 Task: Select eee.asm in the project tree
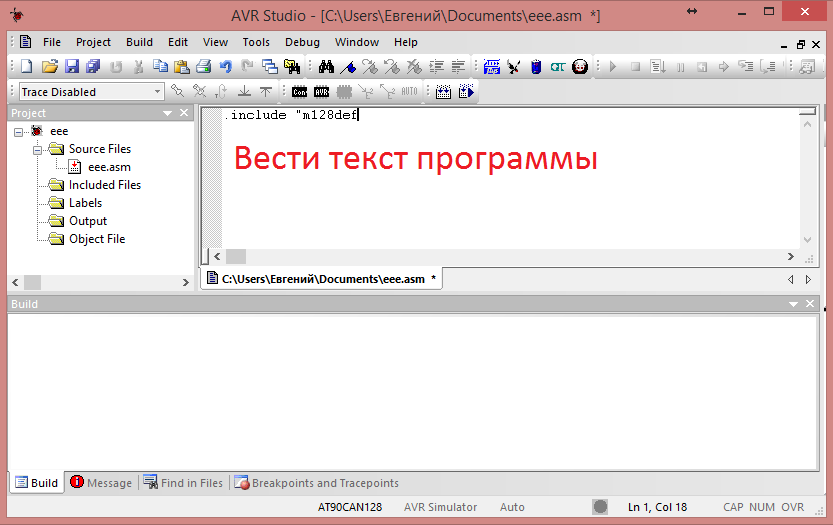click(x=109, y=167)
